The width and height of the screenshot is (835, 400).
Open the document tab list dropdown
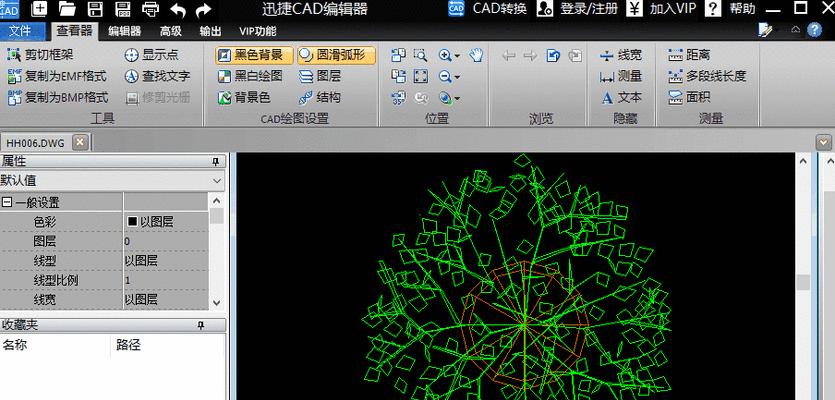[824, 142]
